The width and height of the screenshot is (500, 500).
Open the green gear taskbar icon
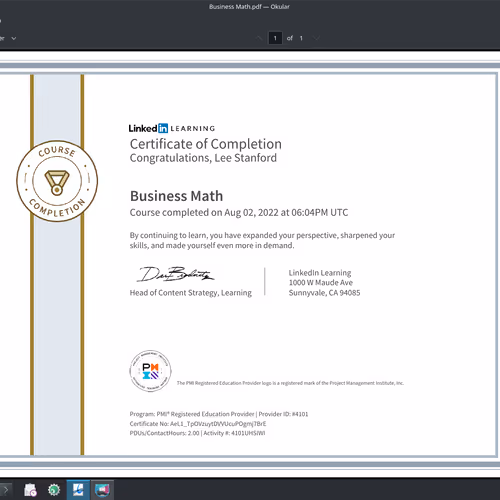tap(54, 490)
